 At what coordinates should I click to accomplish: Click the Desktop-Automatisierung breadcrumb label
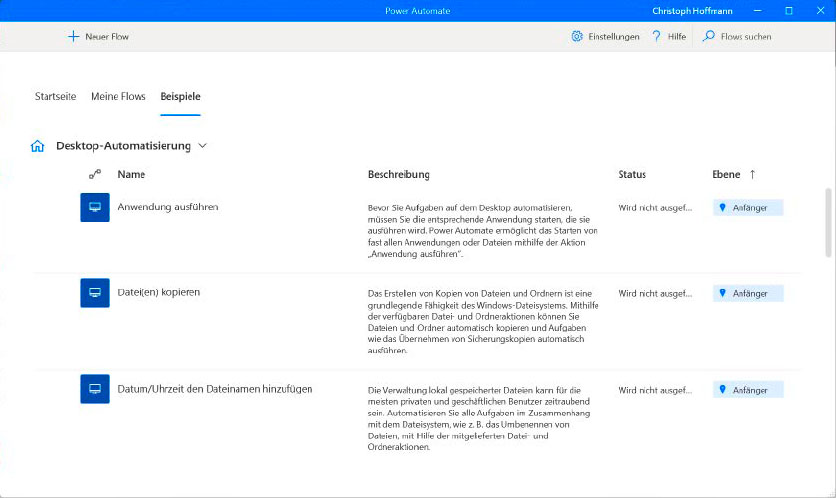(x=123, y=146)
